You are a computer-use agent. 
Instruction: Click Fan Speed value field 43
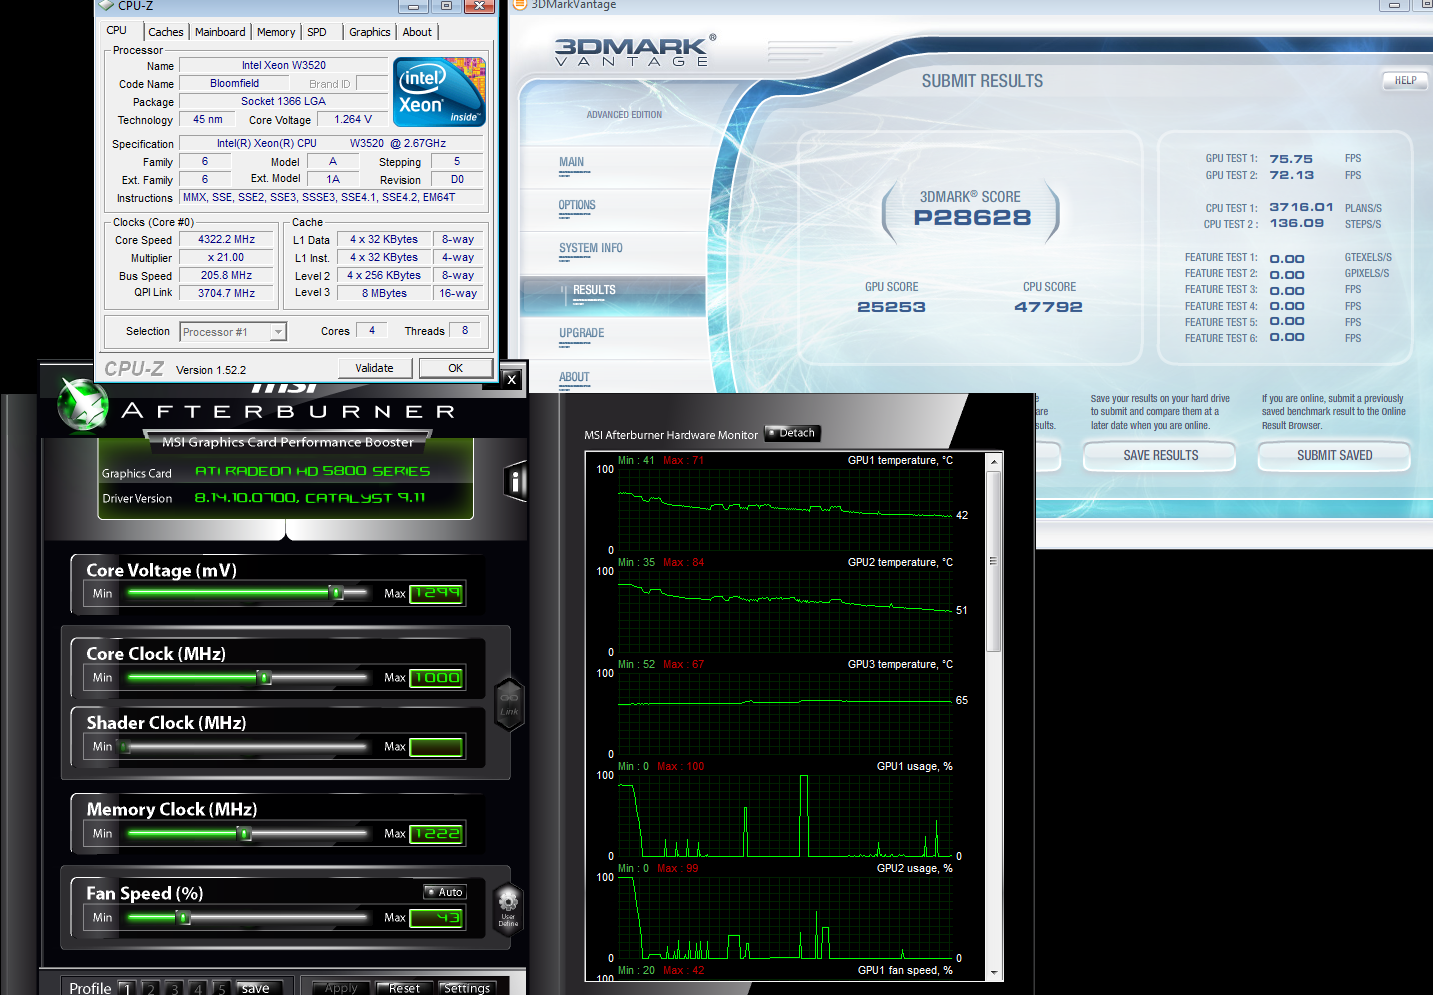click(x=436, y=917)
